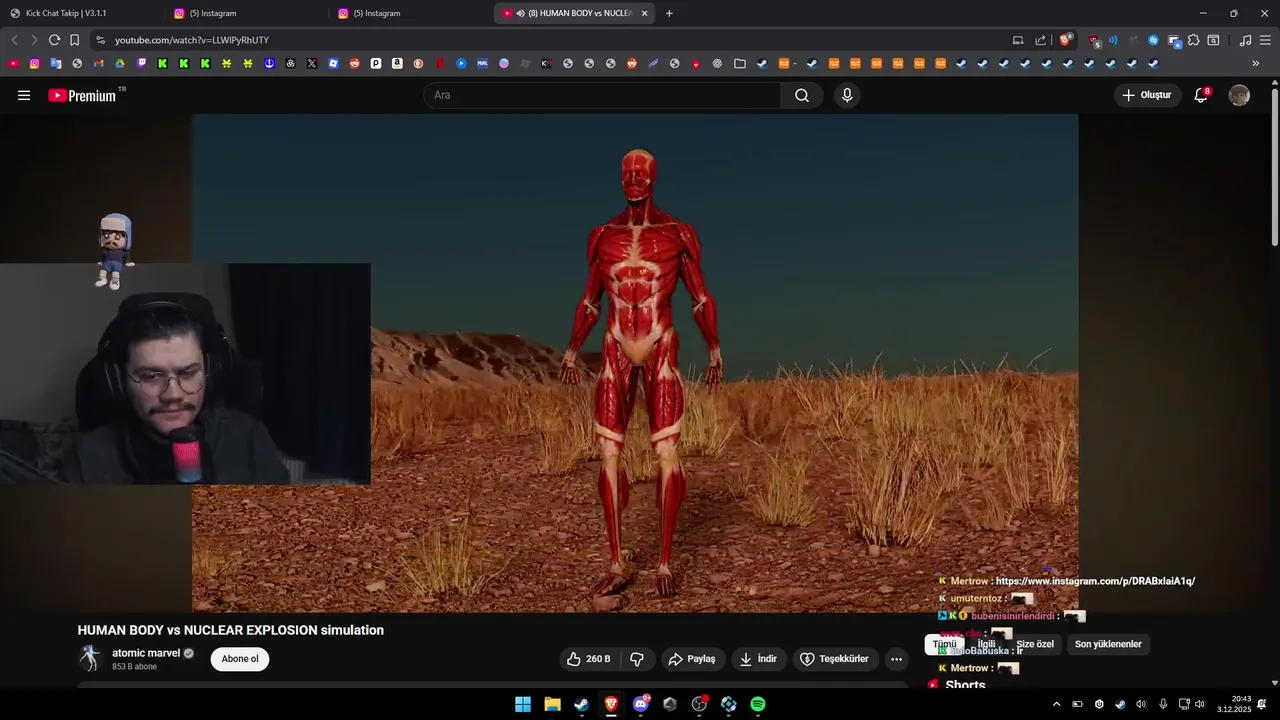Dislike the video with thumbs down

coord(637,659)
